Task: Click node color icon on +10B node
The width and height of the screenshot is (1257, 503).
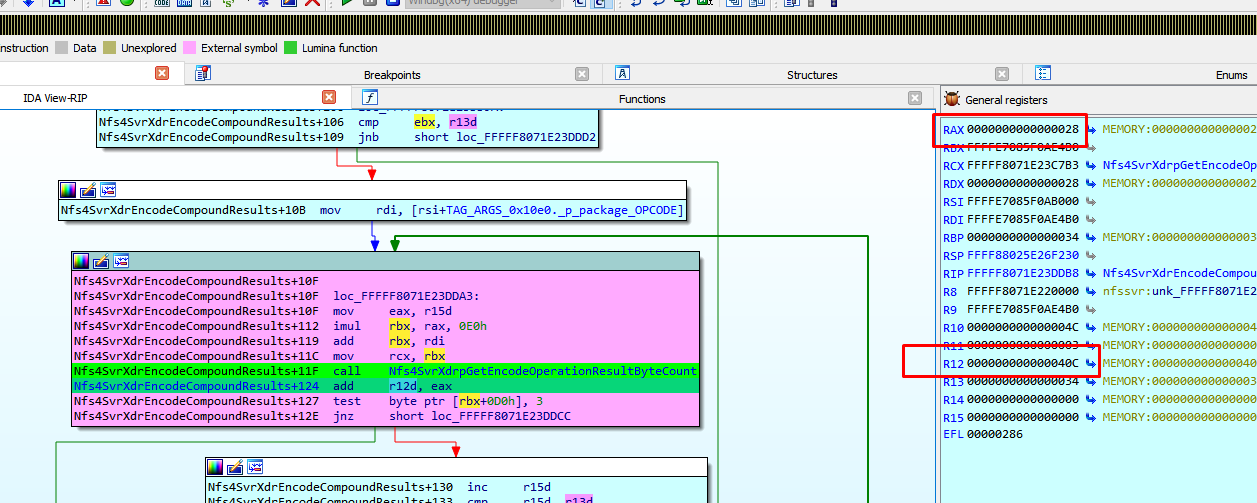Action: pyautogui.click(x=68, y=190)
